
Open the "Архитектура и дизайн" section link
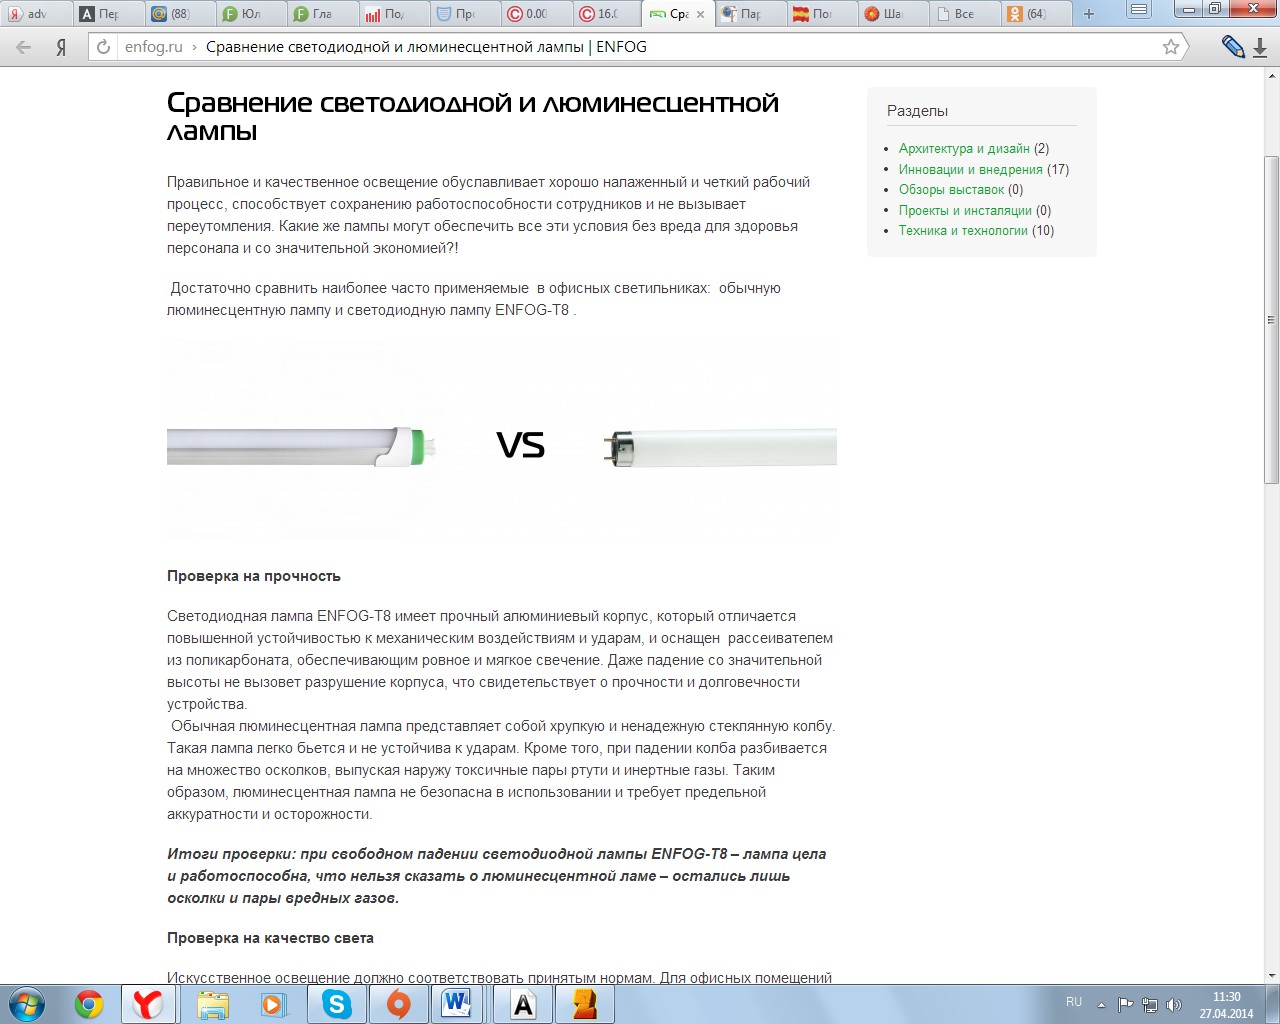pos(964,149)
